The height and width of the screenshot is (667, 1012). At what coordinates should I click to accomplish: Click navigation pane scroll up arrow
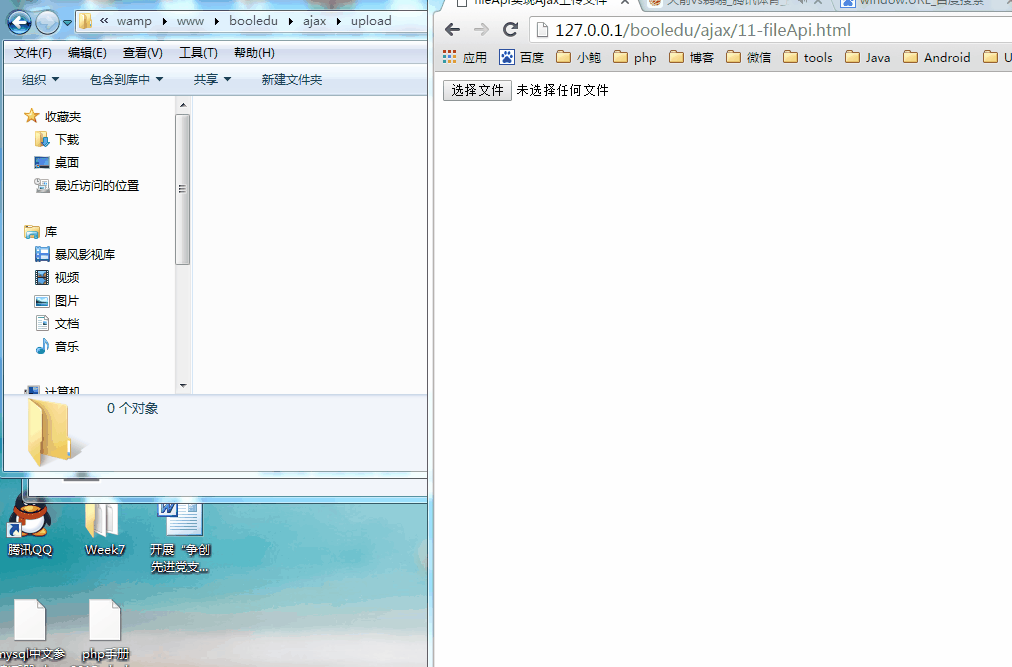[183, 105]
